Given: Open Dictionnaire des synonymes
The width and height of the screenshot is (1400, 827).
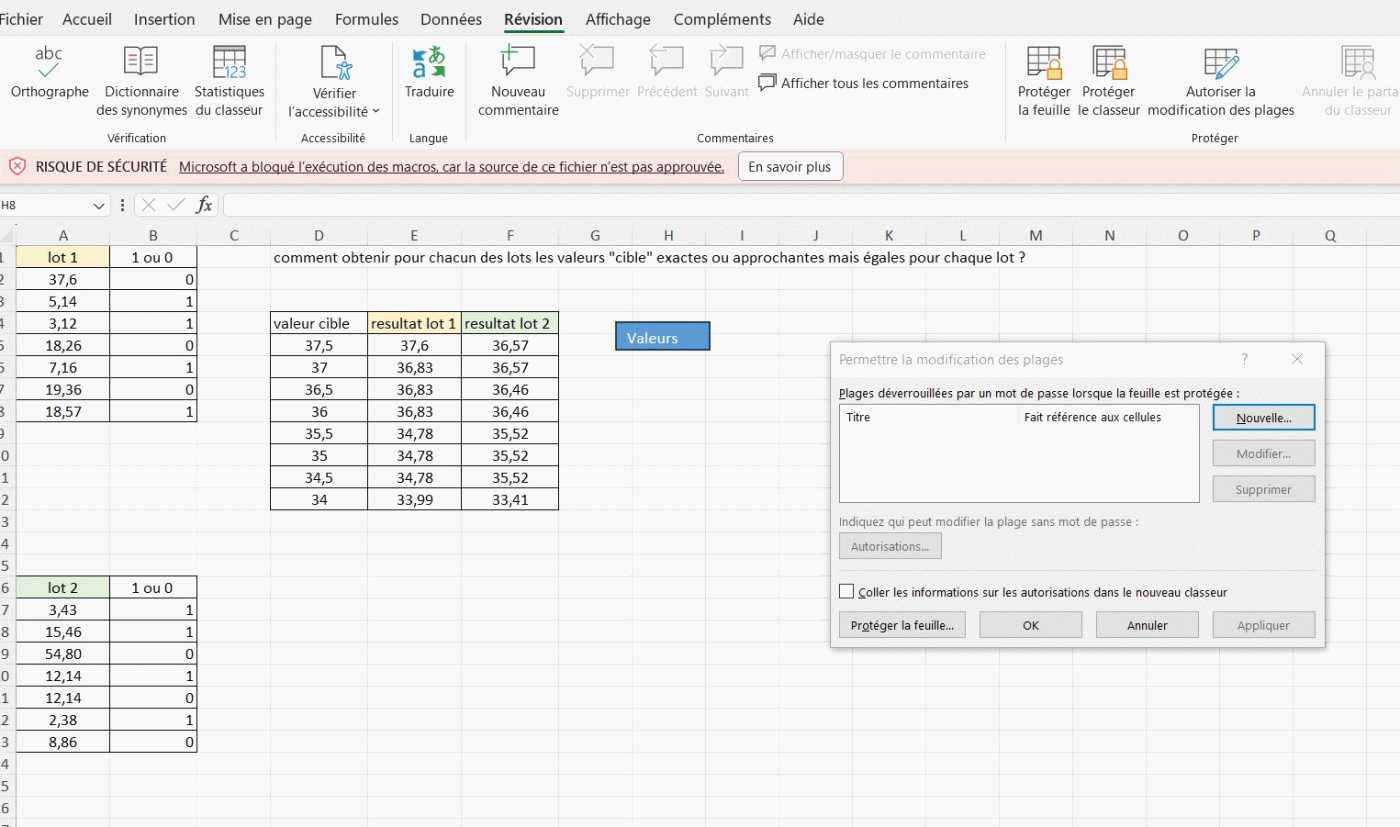Looking at the screenshot, I should (141, 62).
